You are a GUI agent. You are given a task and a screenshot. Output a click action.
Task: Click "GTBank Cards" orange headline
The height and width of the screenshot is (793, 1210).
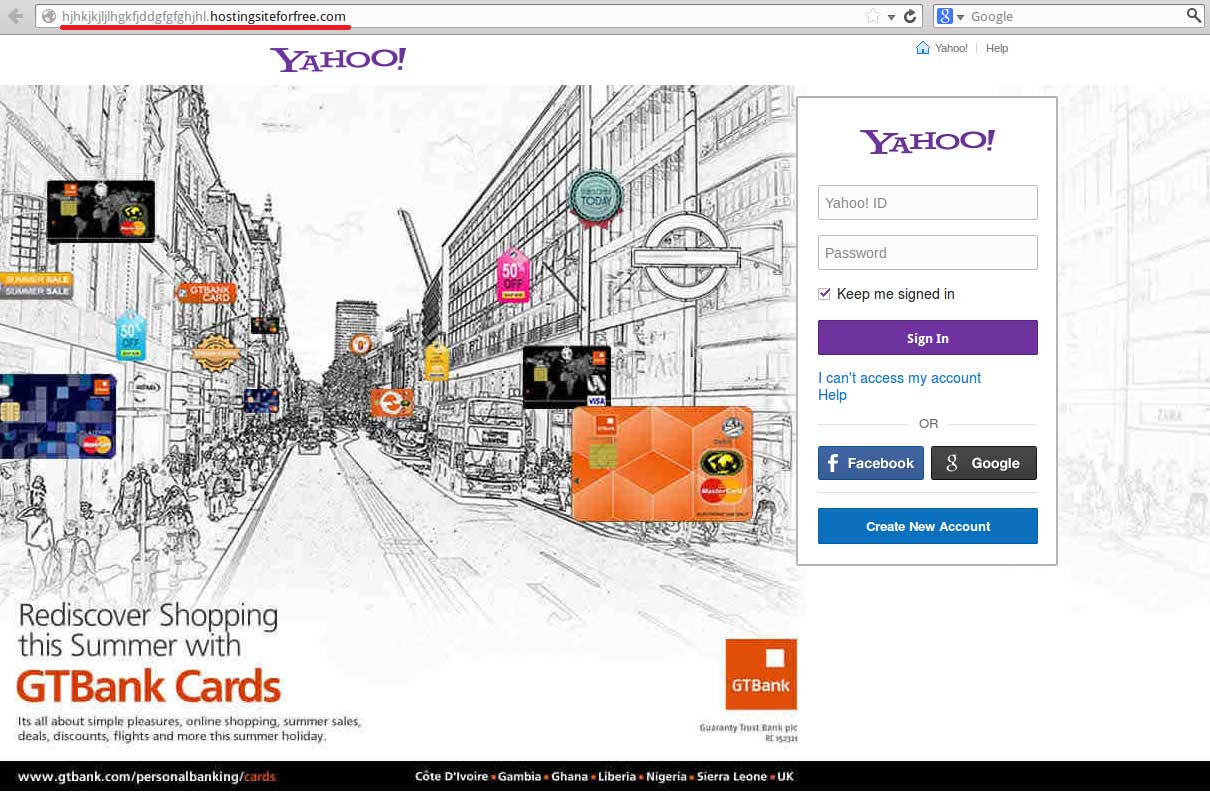tap(149, 687)
